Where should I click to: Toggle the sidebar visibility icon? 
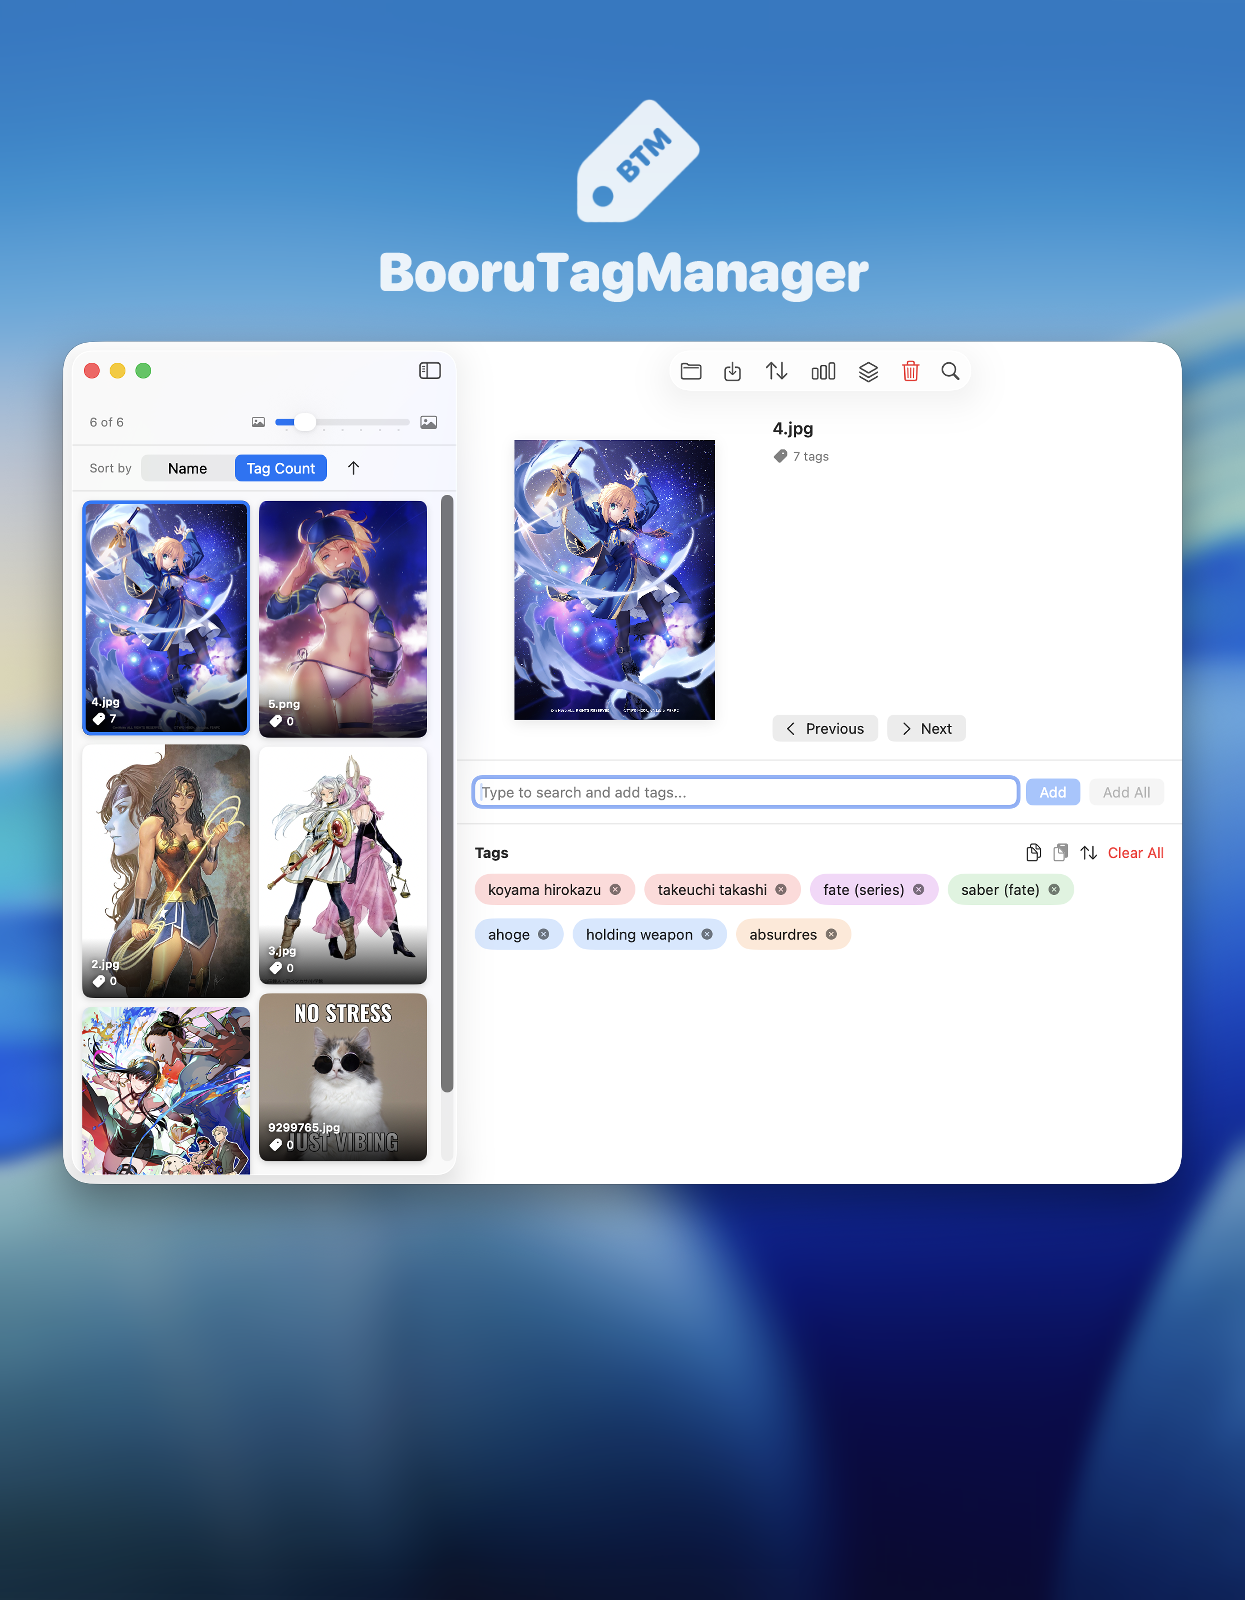pos(430,371)
